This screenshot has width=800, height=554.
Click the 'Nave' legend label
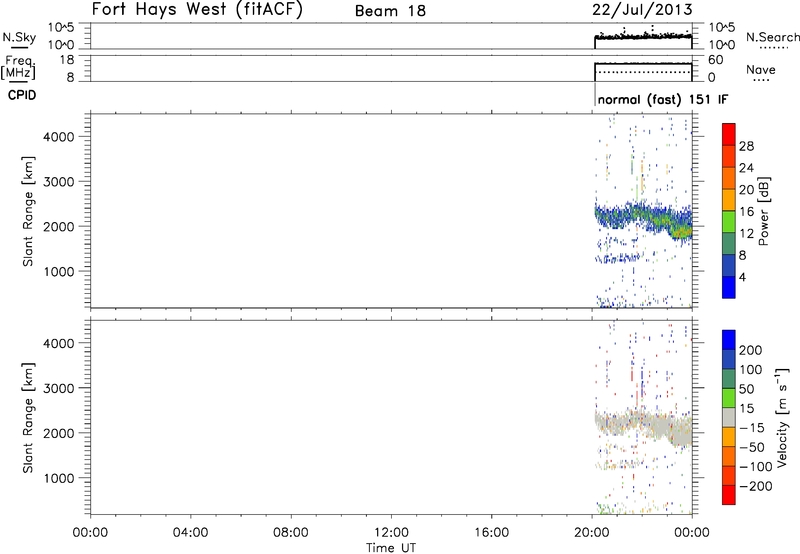761,69
